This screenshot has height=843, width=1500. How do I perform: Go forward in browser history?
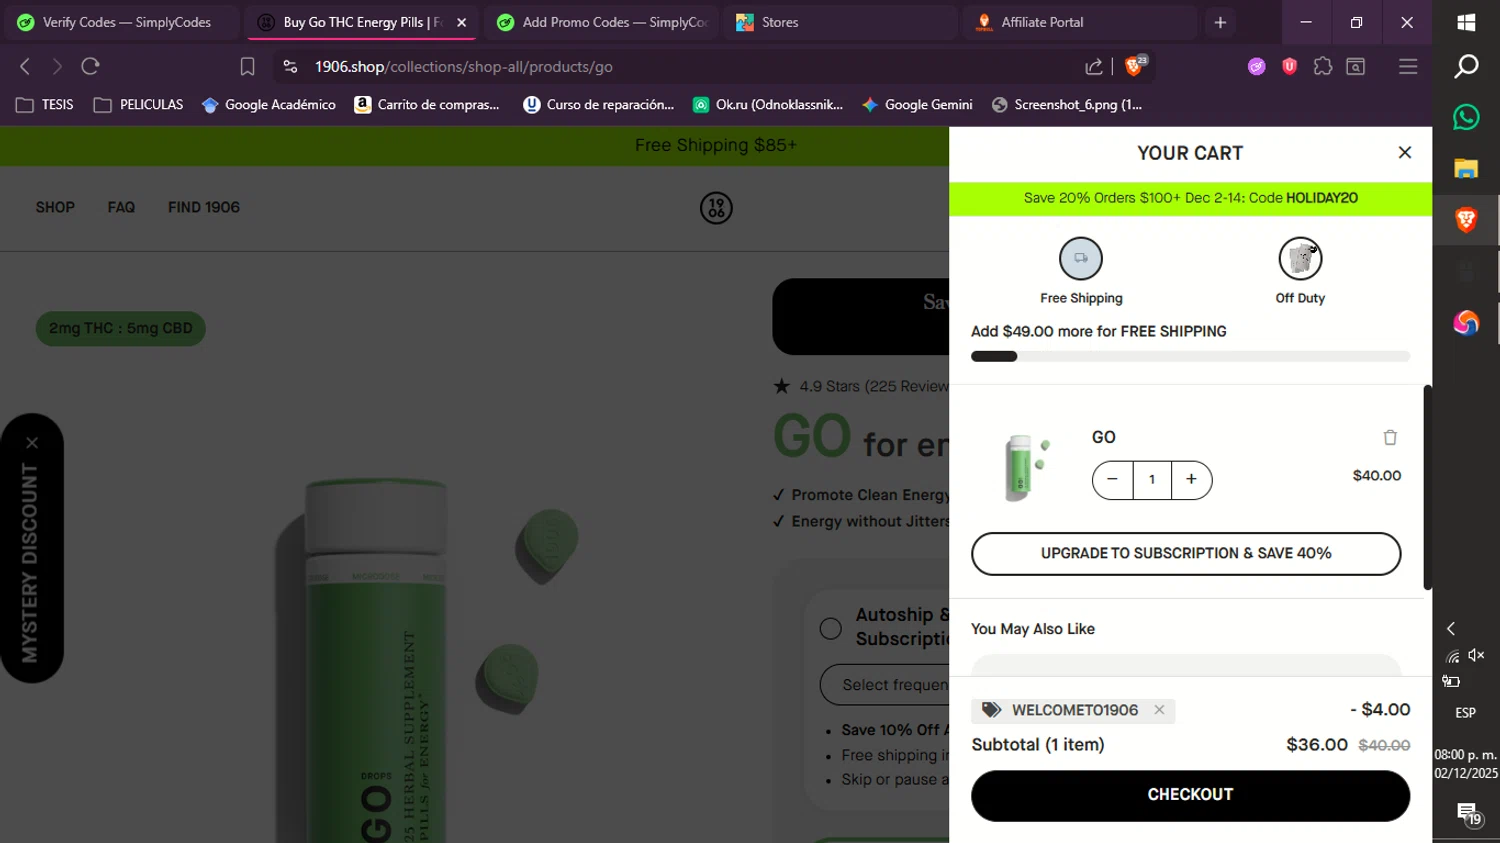[57, 66]
